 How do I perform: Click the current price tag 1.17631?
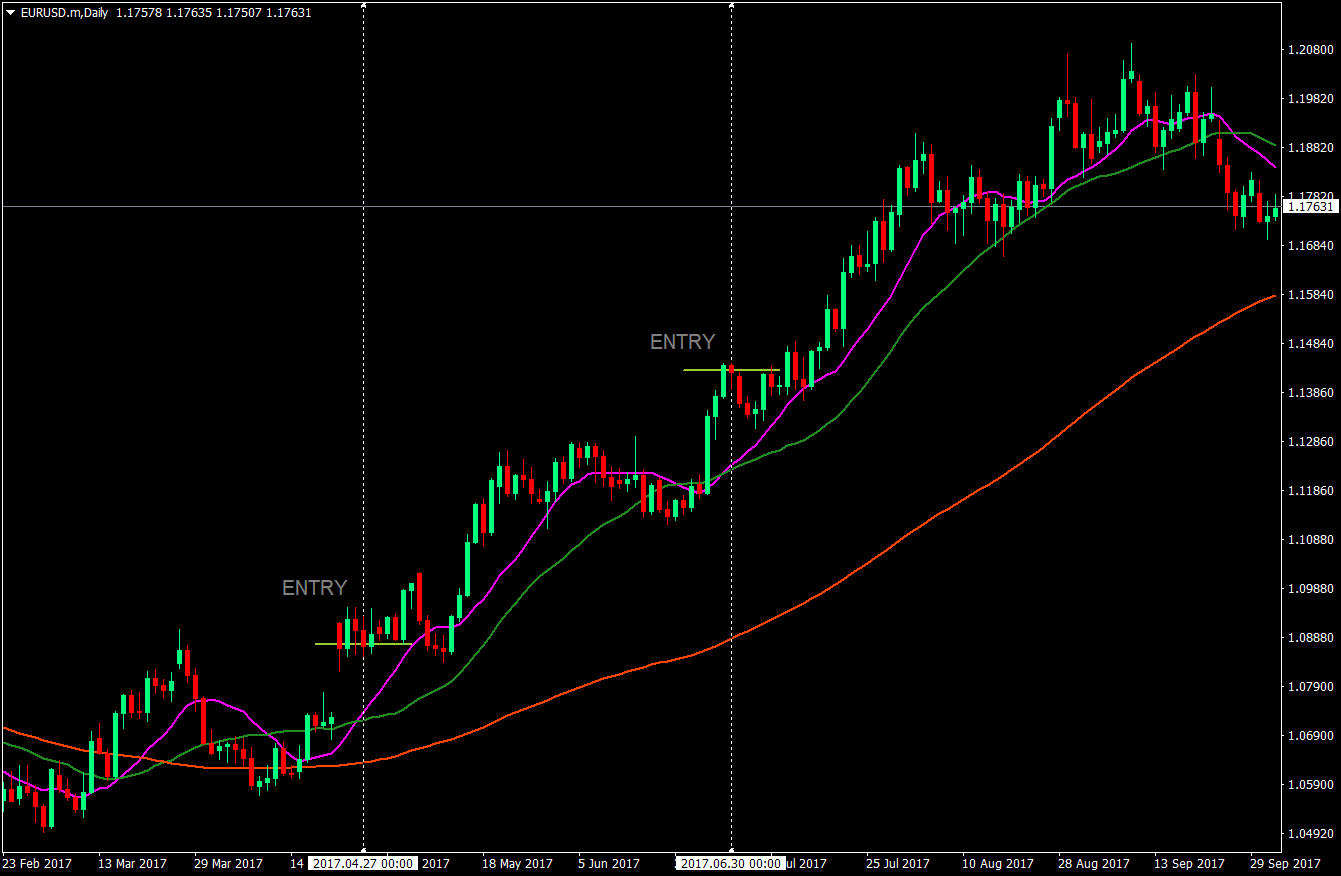1313,207
